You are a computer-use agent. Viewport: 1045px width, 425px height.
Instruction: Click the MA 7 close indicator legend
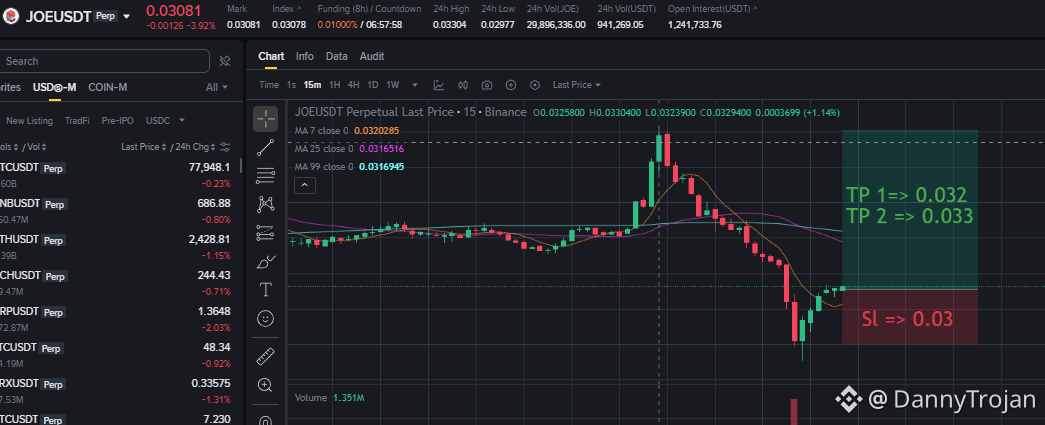click(x=347, y=131)
